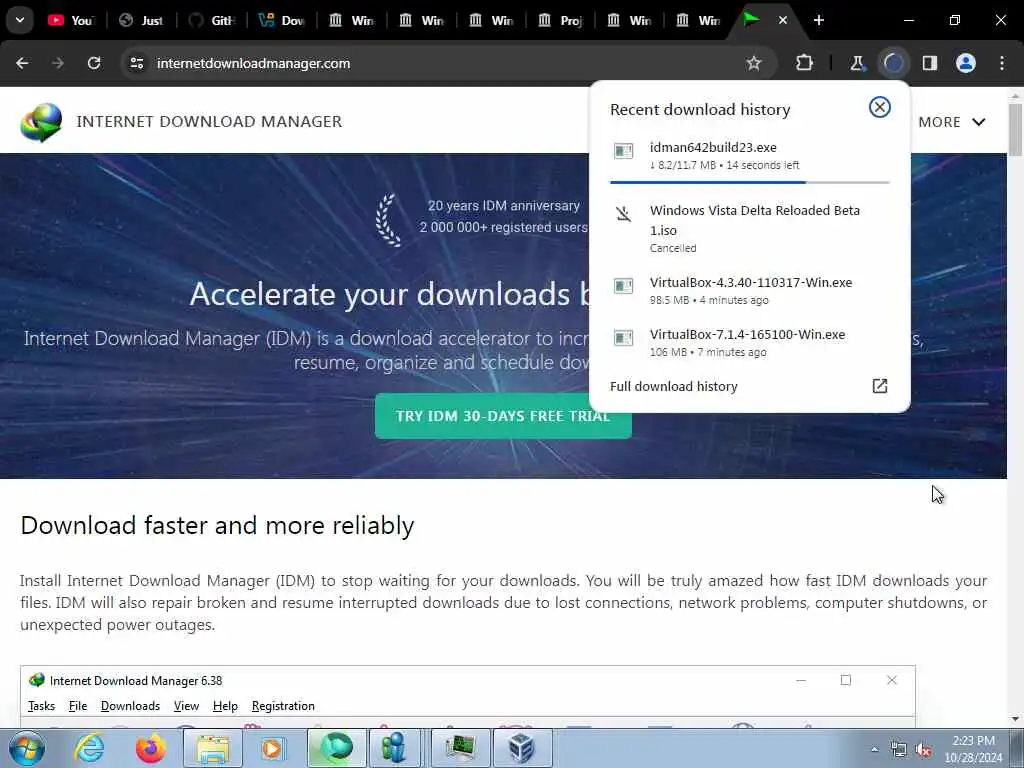Image resolution: width=1024 pixels, height=768 pixels.
Task: Click Help menu in IDM screenshot
Action: coord(225,706)
